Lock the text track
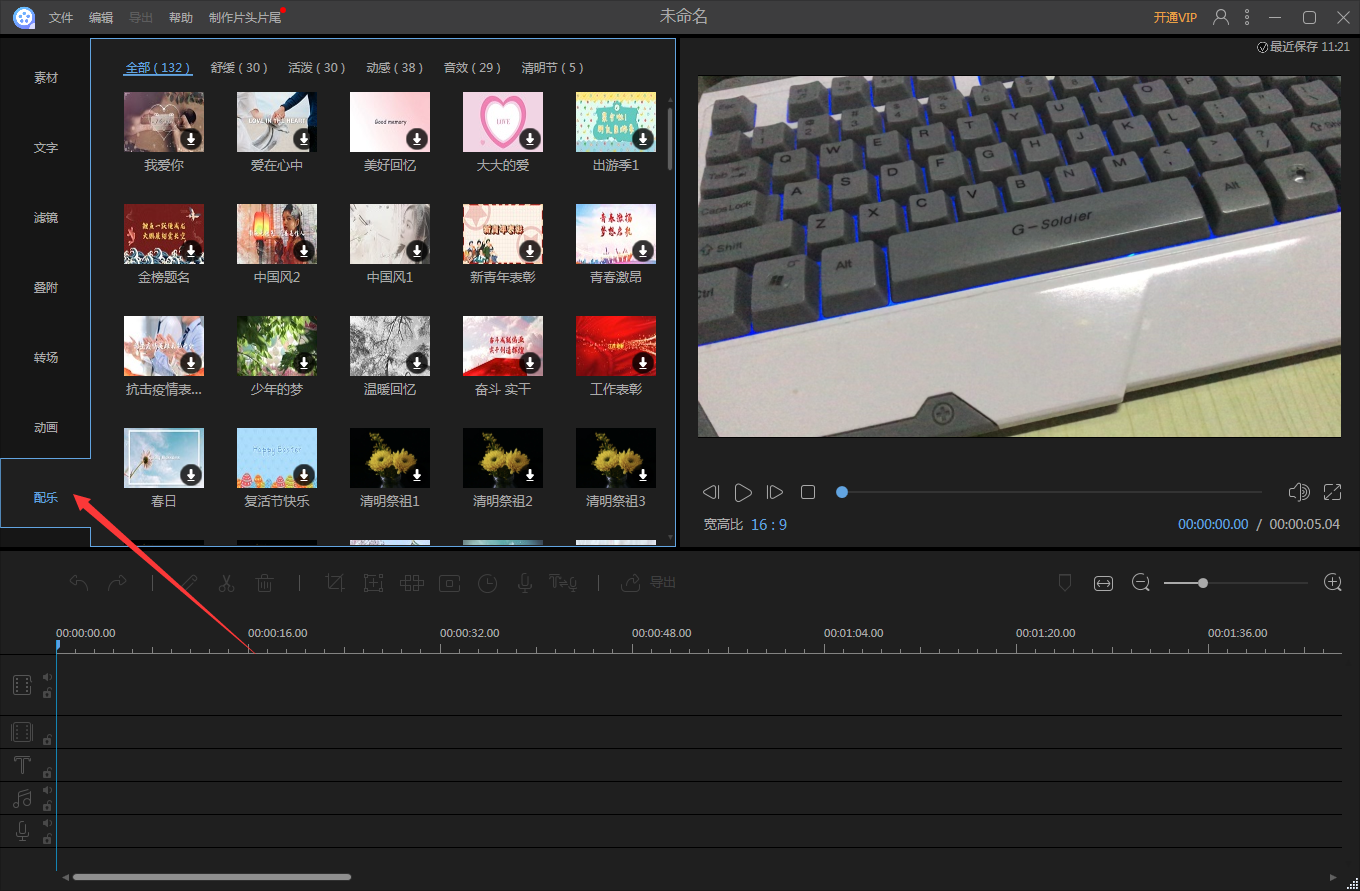The width and height of the screenshot is (1360, 891). pyautogui.click(x=47, y=773)
